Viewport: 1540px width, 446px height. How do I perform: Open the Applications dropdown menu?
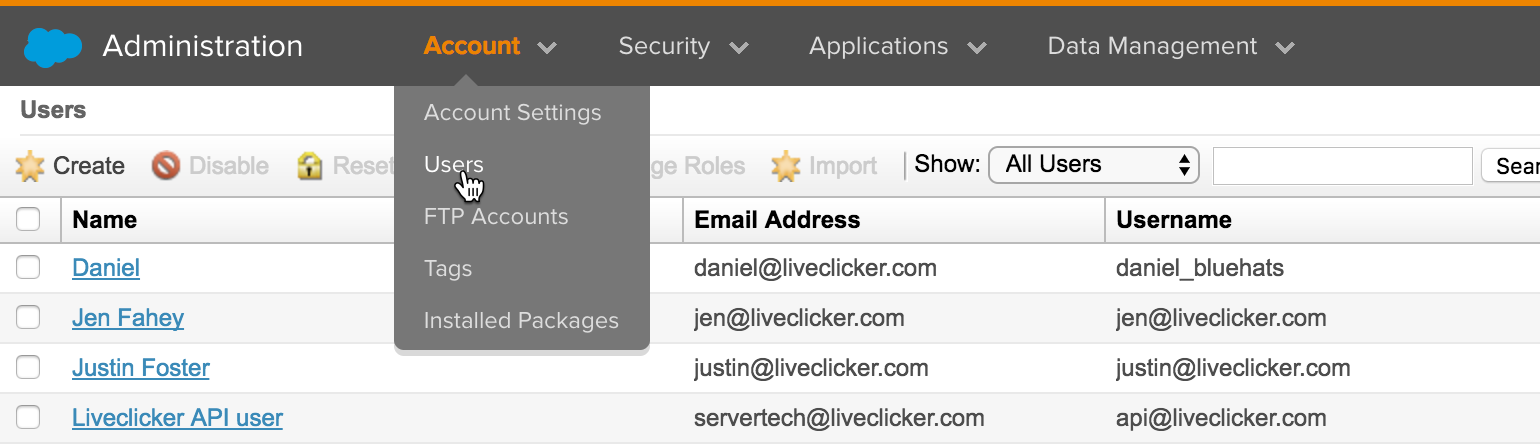pos(897,47)
